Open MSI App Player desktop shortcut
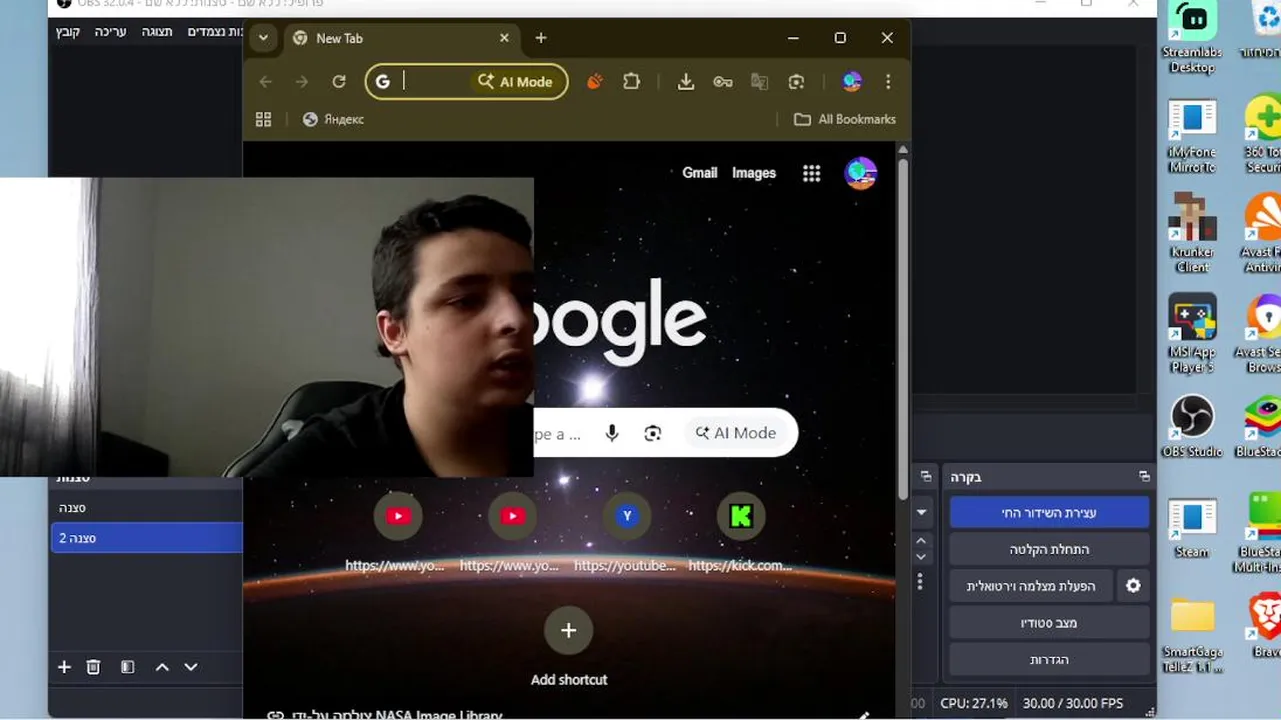This screenshot has width=1281, height=720. (x=1192, y=333)
